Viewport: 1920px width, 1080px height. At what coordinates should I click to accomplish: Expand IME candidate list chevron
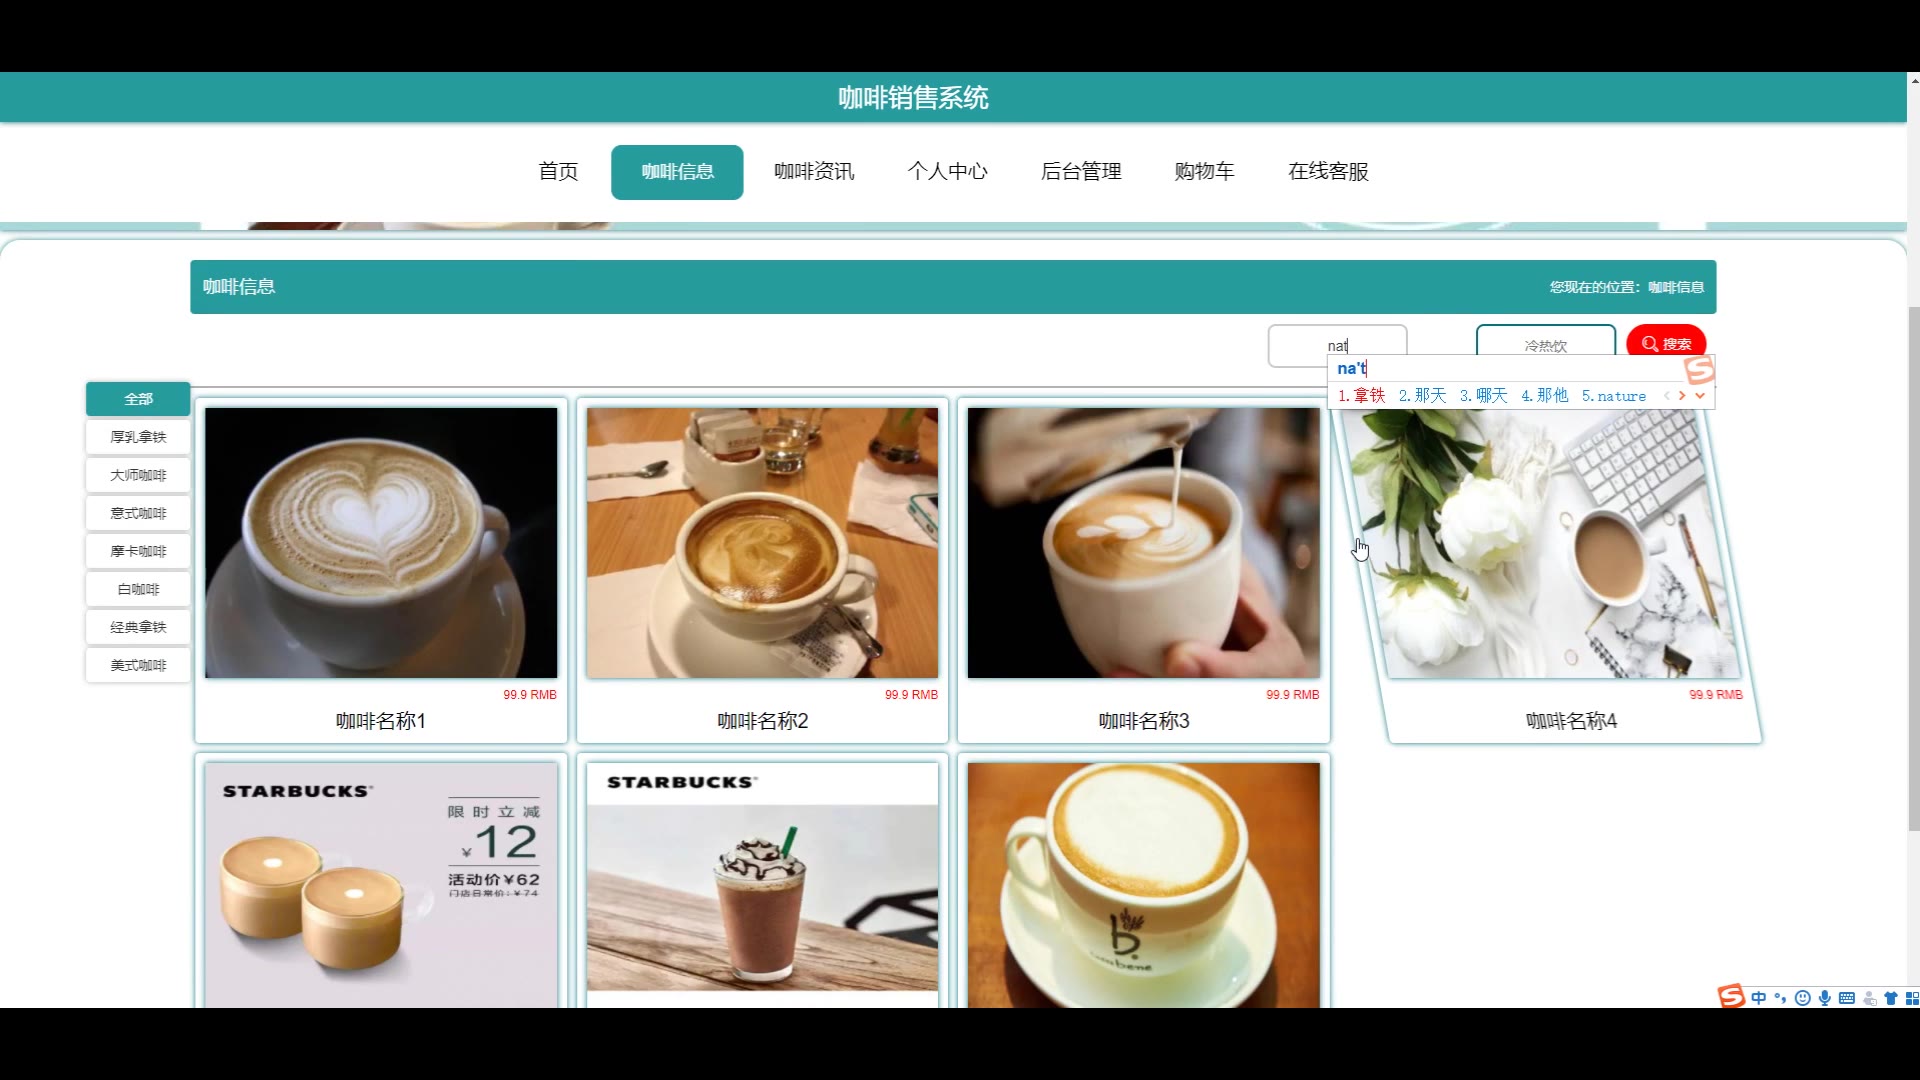tap(1699, 396)
